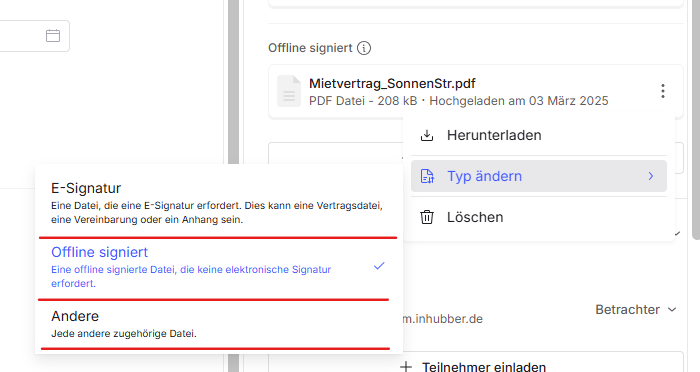This screenshot has width=700, height=372.
Task: Click the document icon beside Typ ändern
Action: point(427,176)
